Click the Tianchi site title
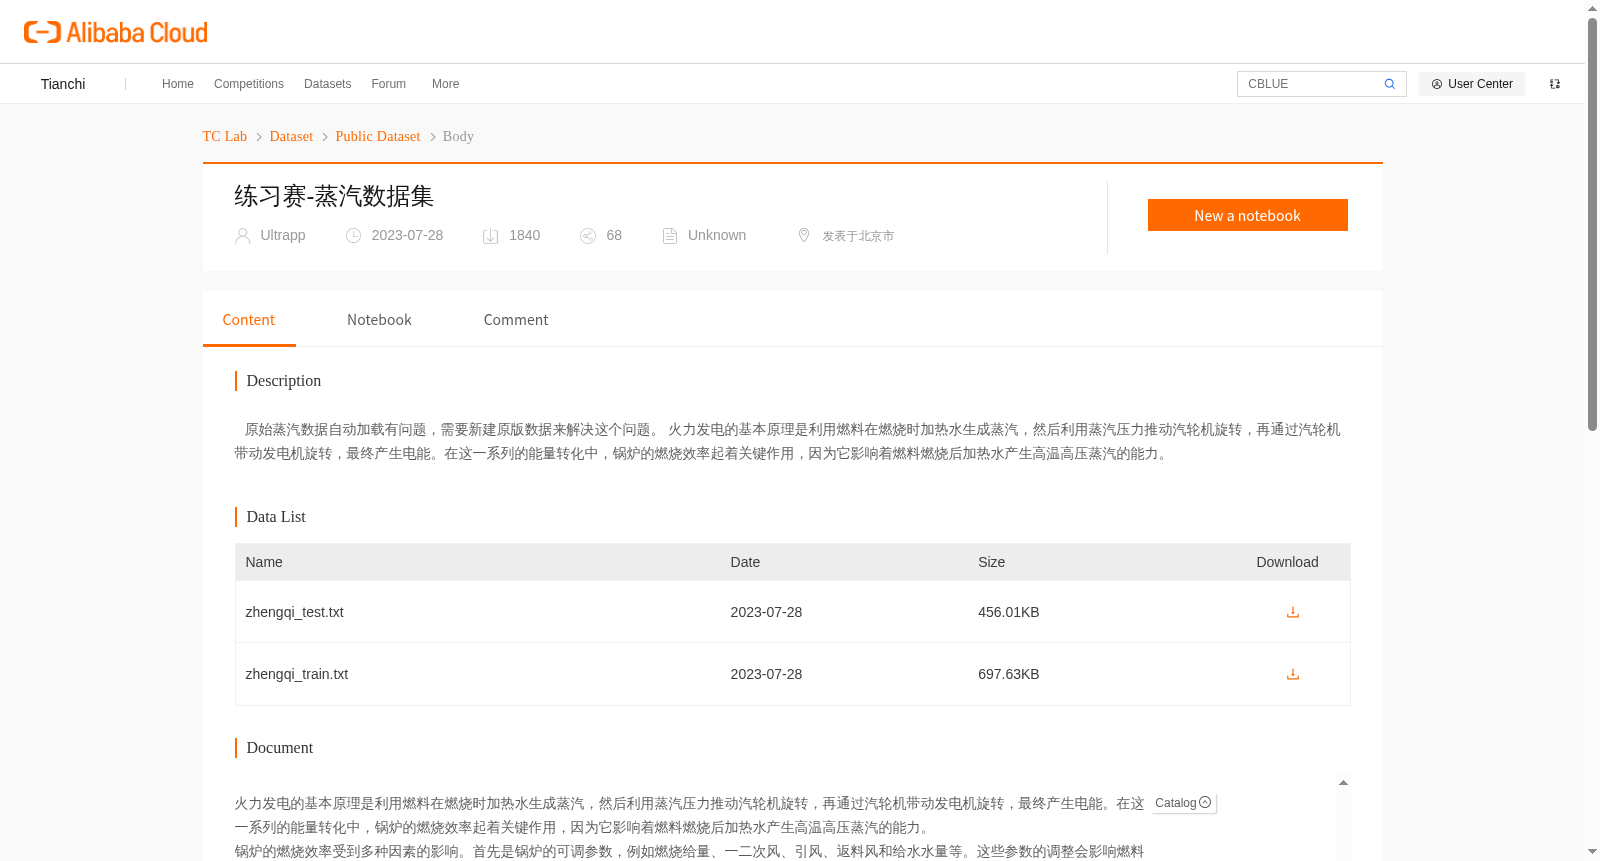The image size is (1600, 861). 63,84
